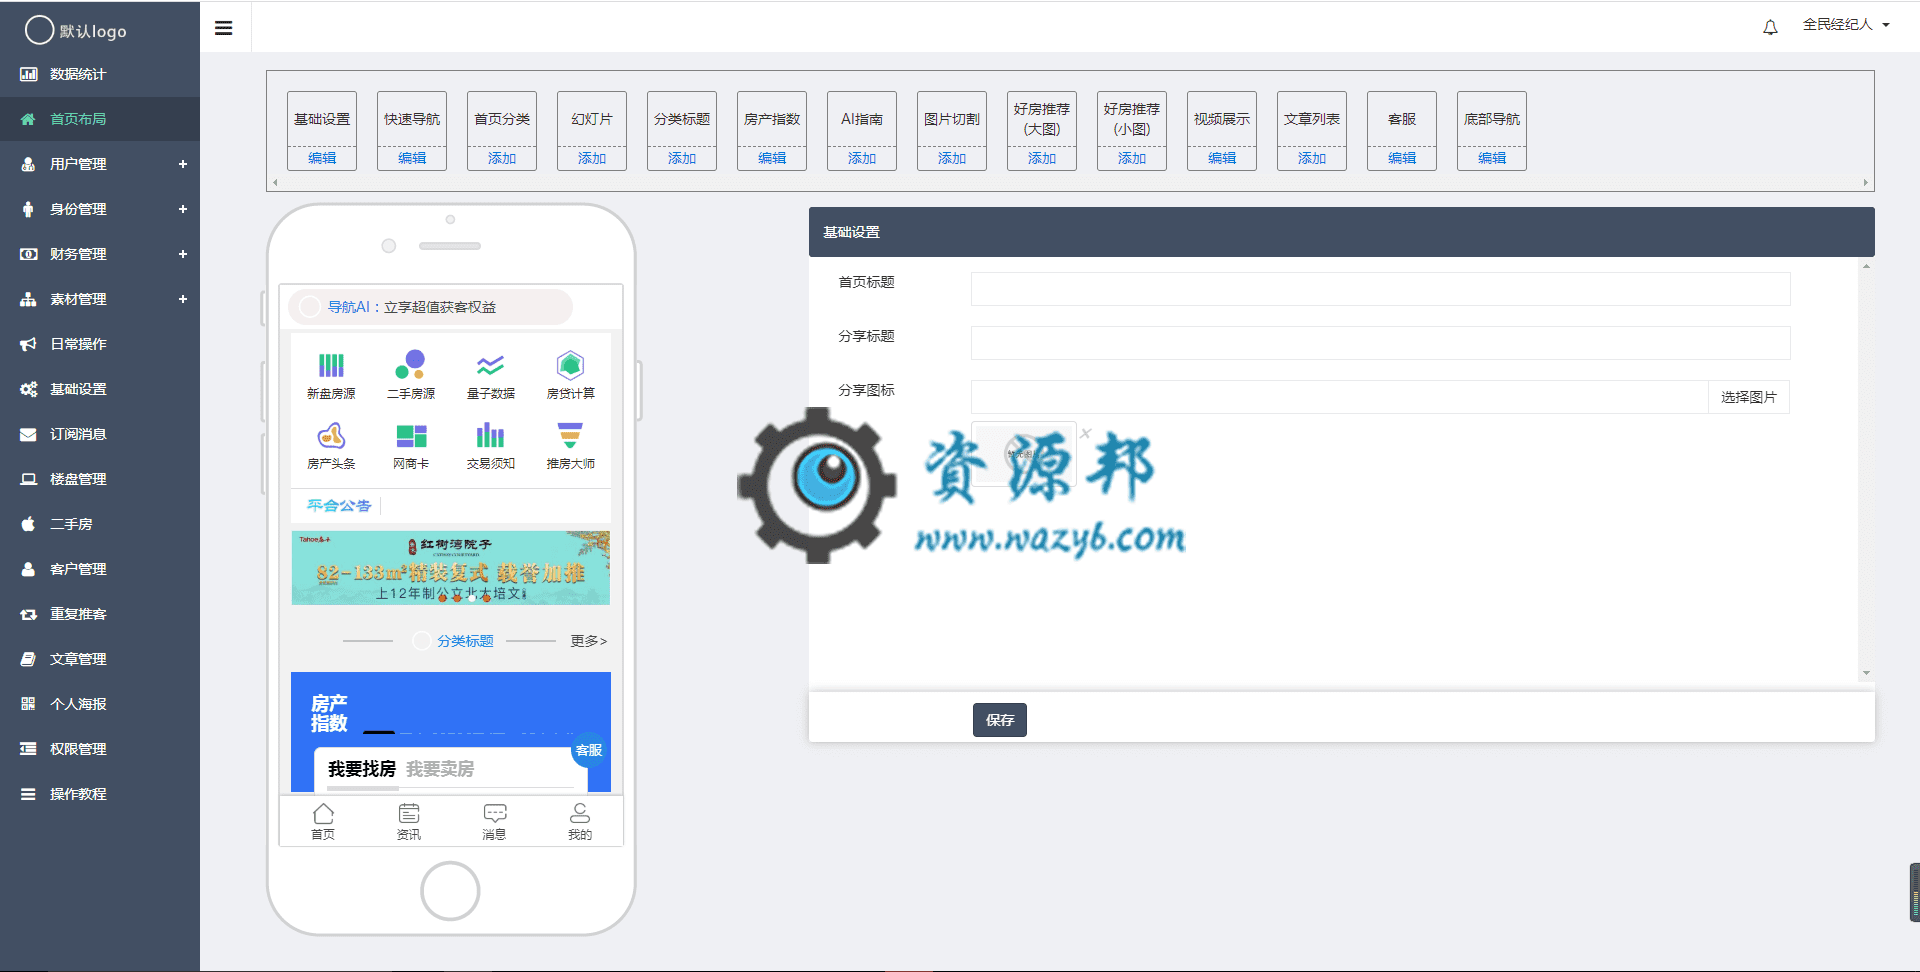Click 添加 under AI指南 module

pyautogui.click(x=862, y=158)
